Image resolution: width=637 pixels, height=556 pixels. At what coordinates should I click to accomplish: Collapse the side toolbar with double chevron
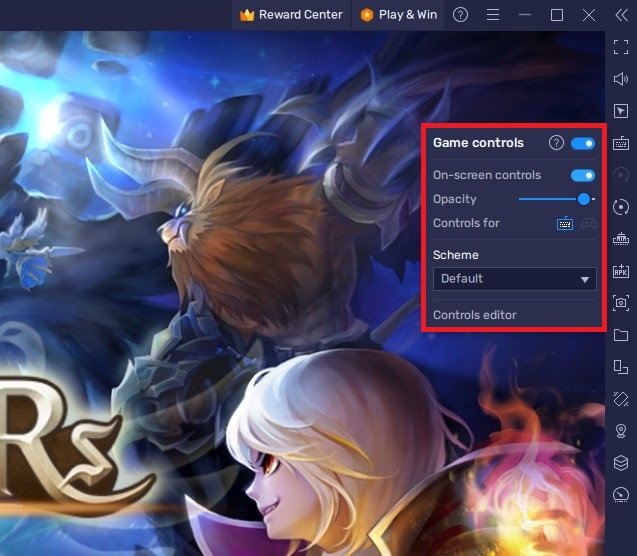tap(621, 15)
